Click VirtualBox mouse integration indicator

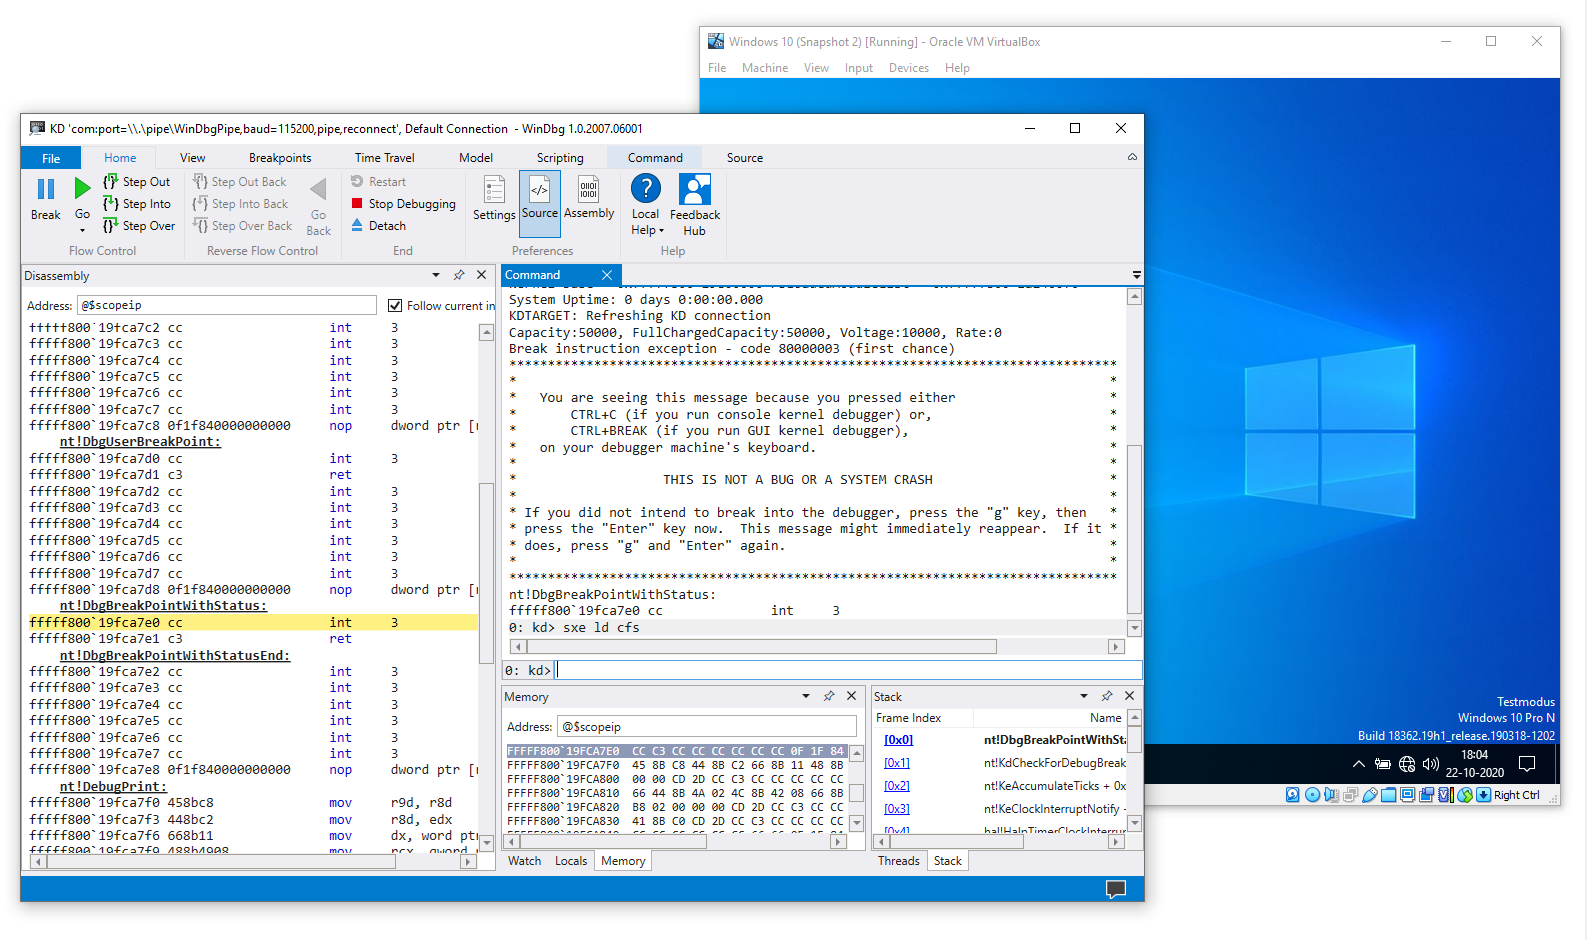pyautogui.click(x=1465, y=795)
